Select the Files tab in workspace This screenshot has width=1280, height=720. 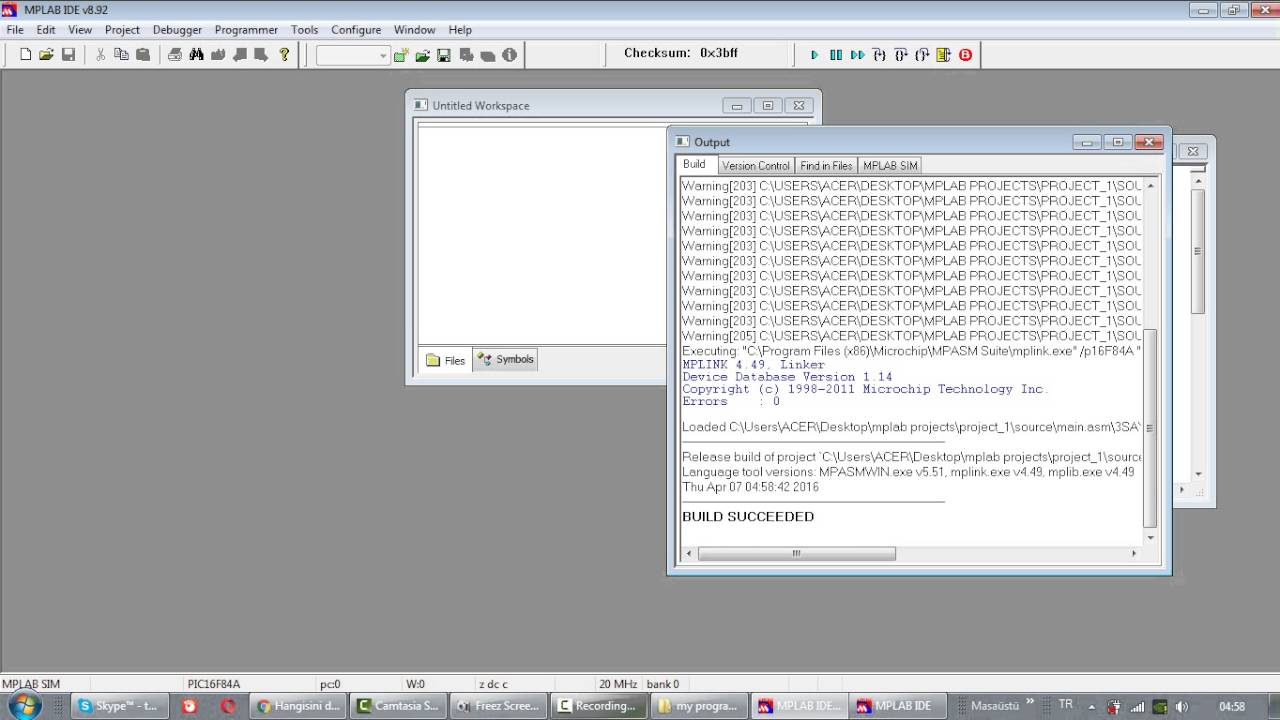click(446, 360)
